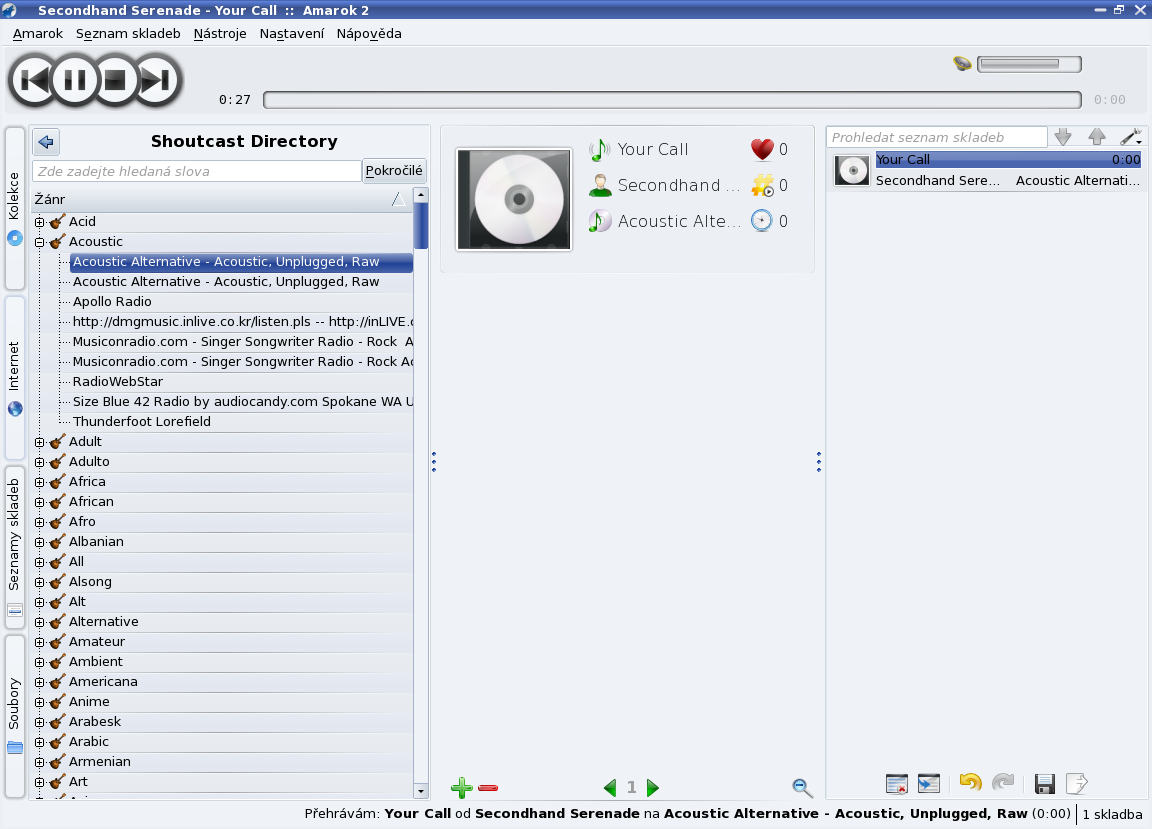This screenshot has height=829, width=1152.
Task: Expand the Africa genre
Action: [40, 482]
